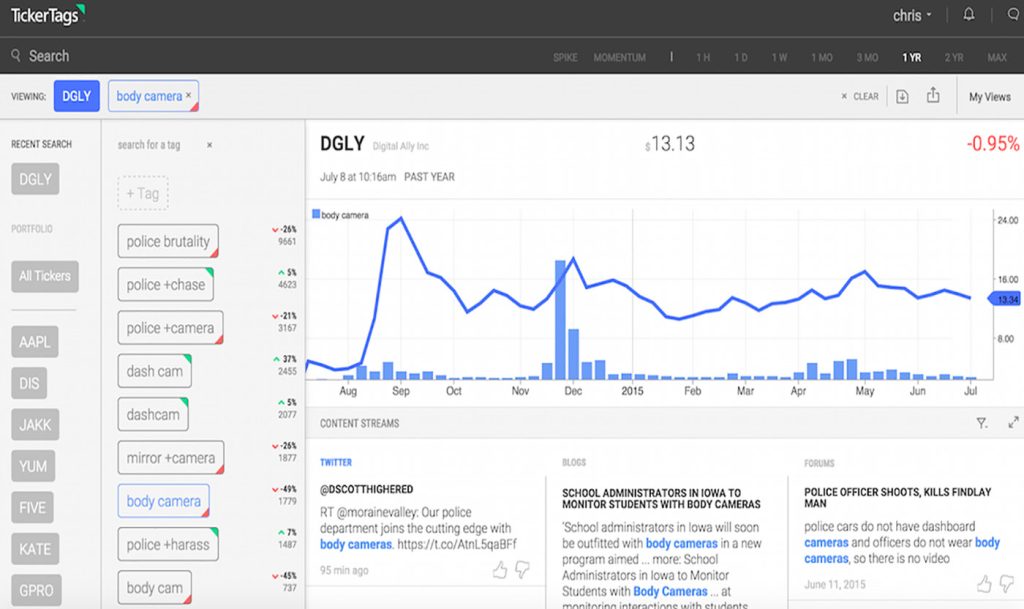Click the FORUMS stream heading
Screen dimensions: 1024x609
click(819, 463)
